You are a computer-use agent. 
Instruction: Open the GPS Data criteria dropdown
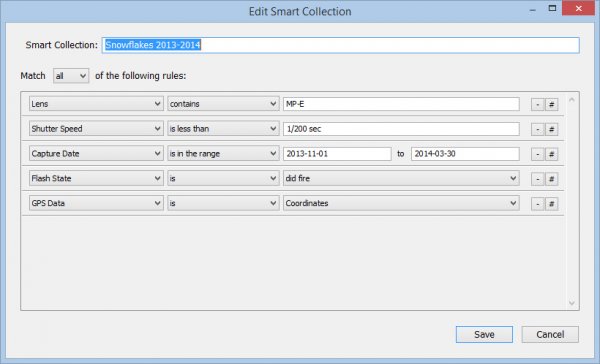tap(96, 203)
